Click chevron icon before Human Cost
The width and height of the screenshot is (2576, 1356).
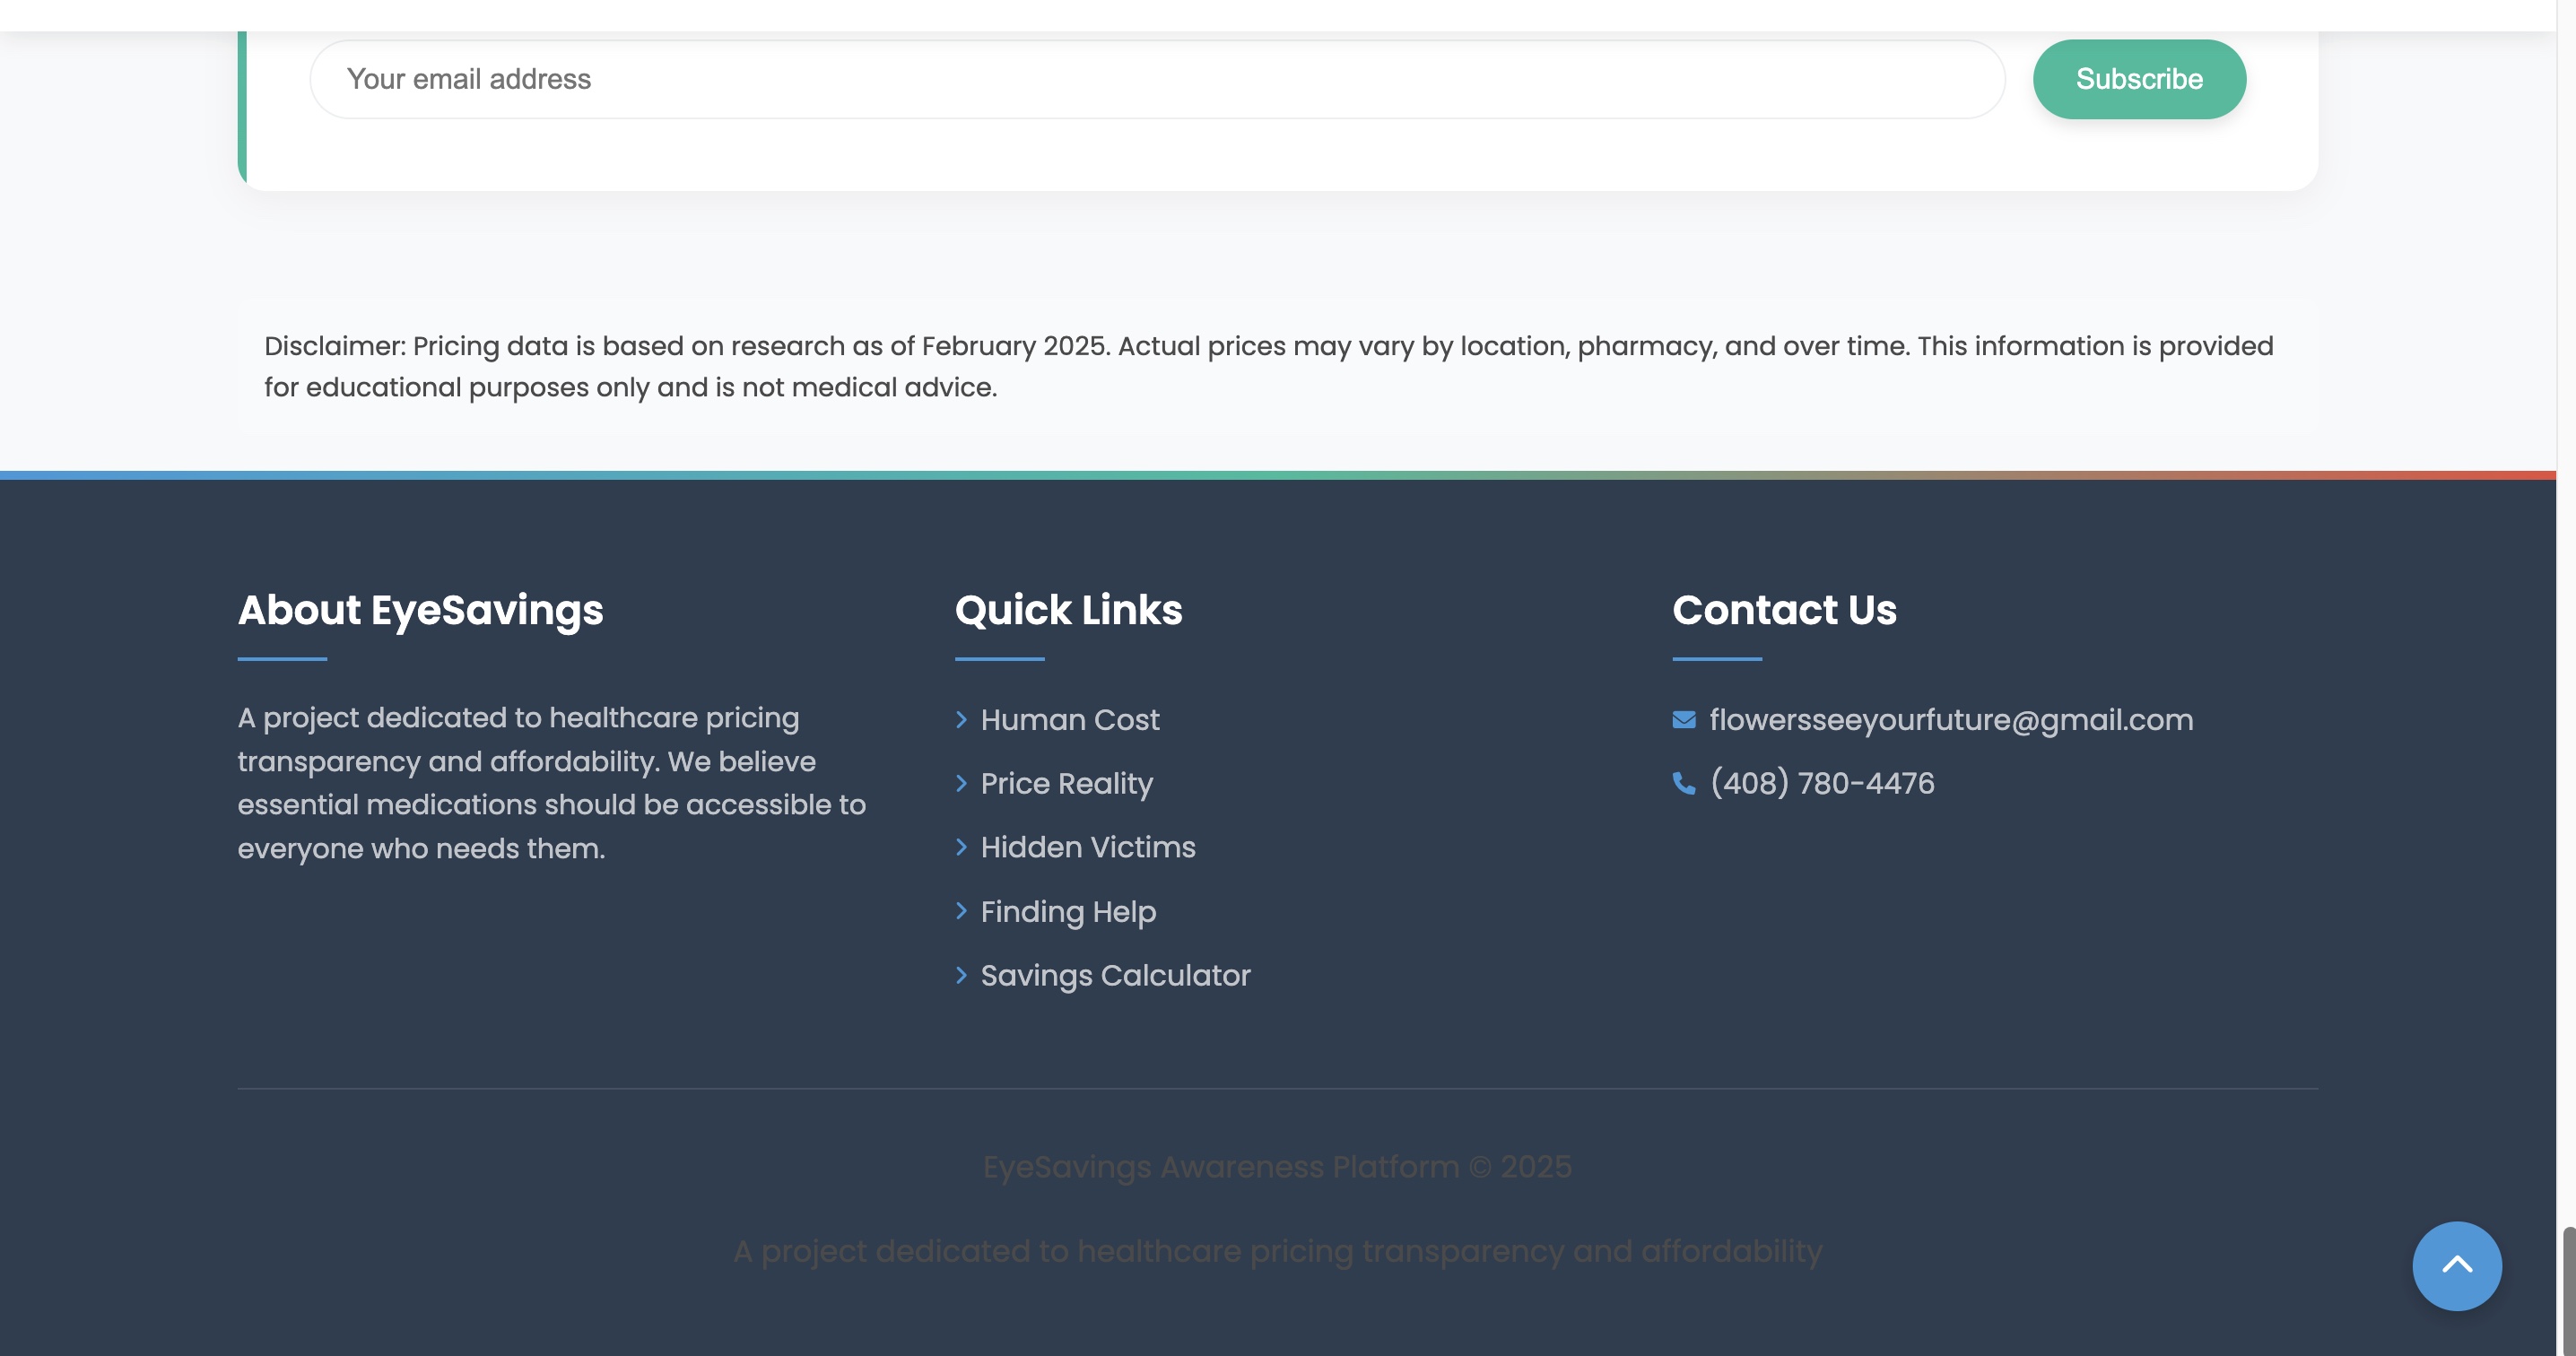[x=962, y=720]
